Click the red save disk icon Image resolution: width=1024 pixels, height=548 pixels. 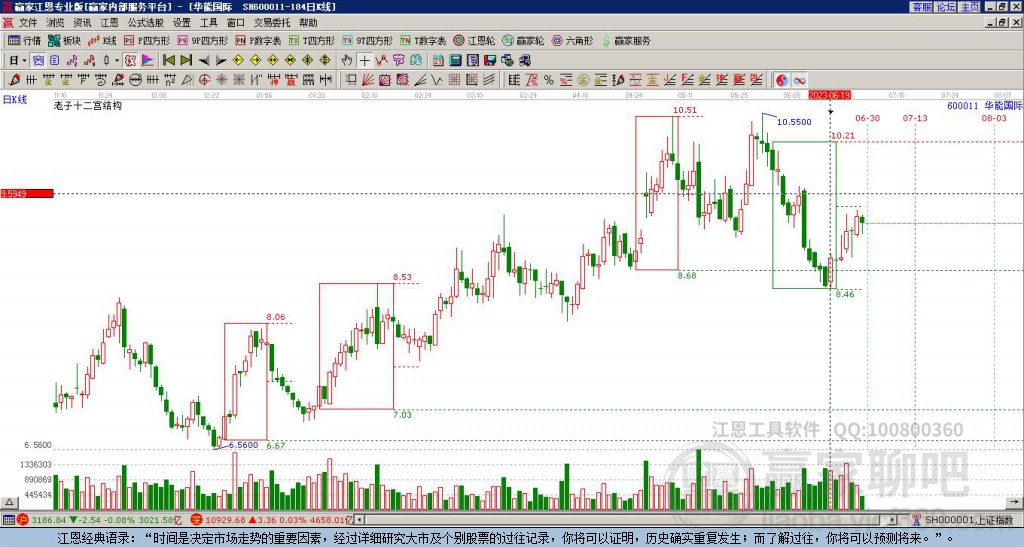pyautogui.click(x=490, y=61)
